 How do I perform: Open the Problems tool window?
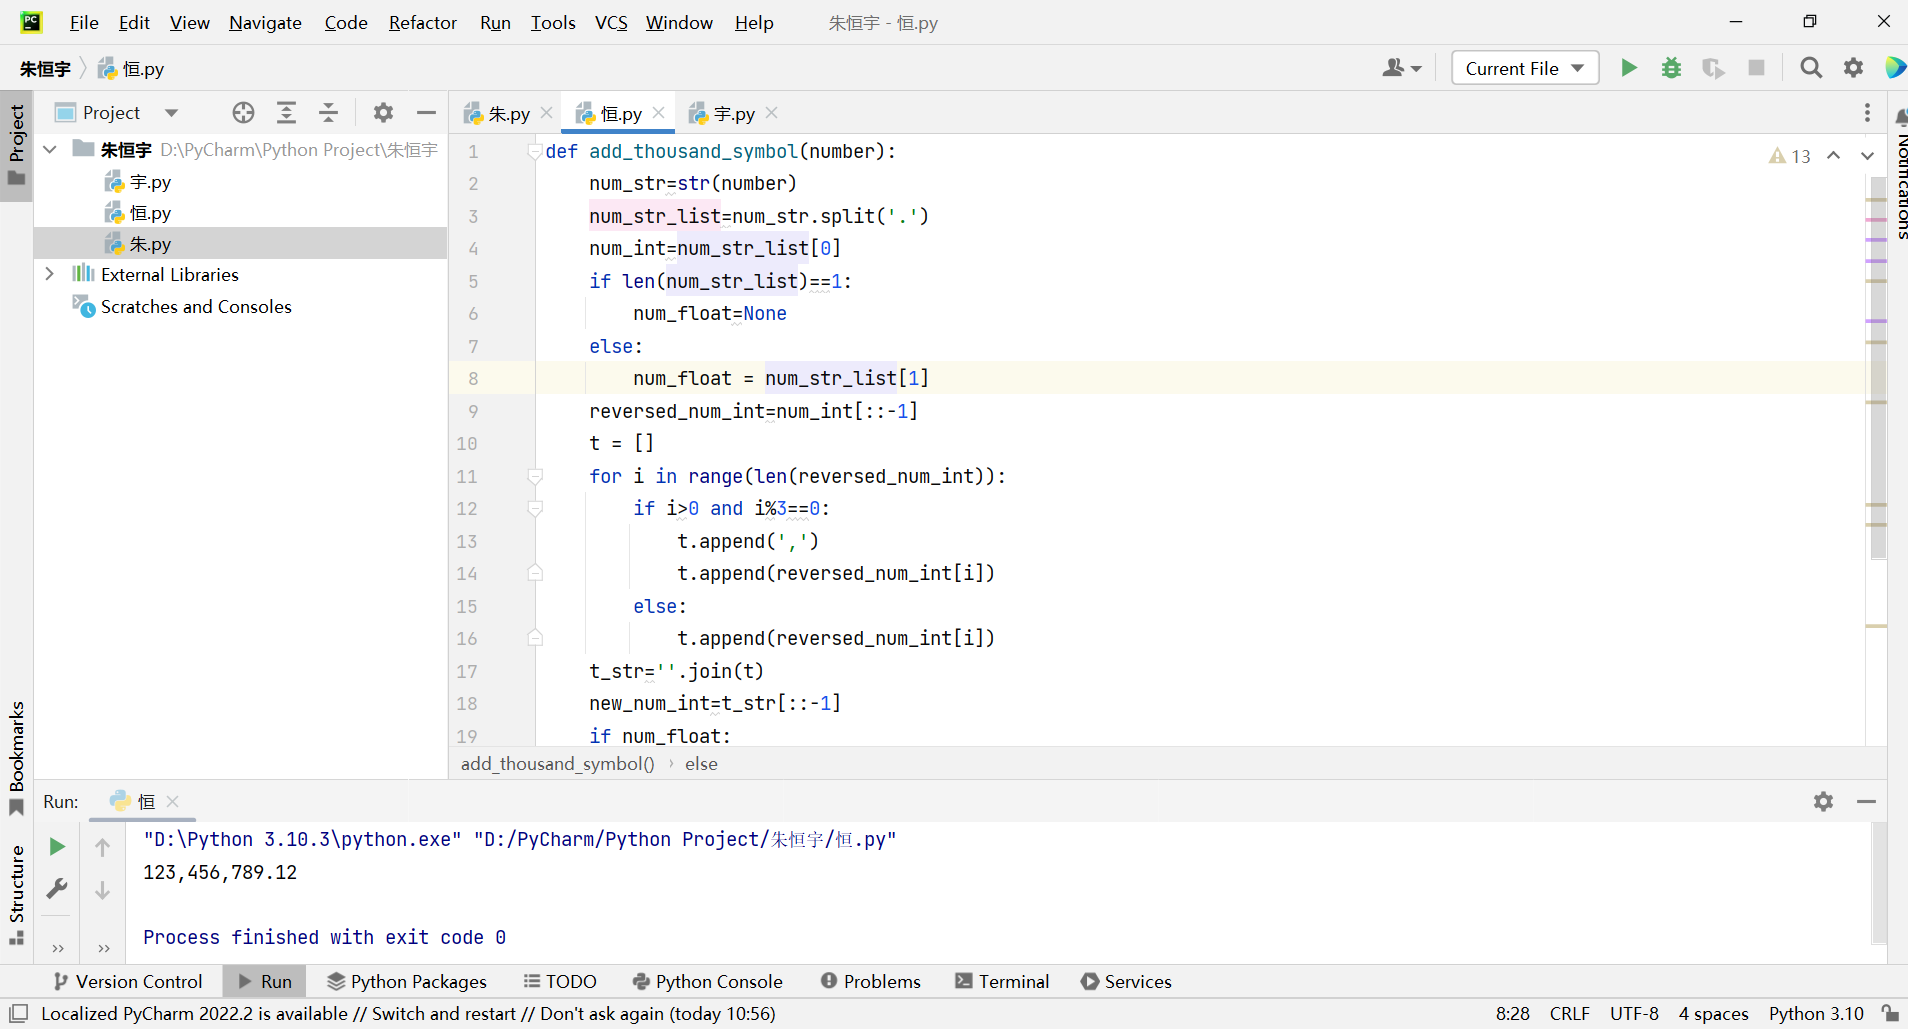(871, 981)
